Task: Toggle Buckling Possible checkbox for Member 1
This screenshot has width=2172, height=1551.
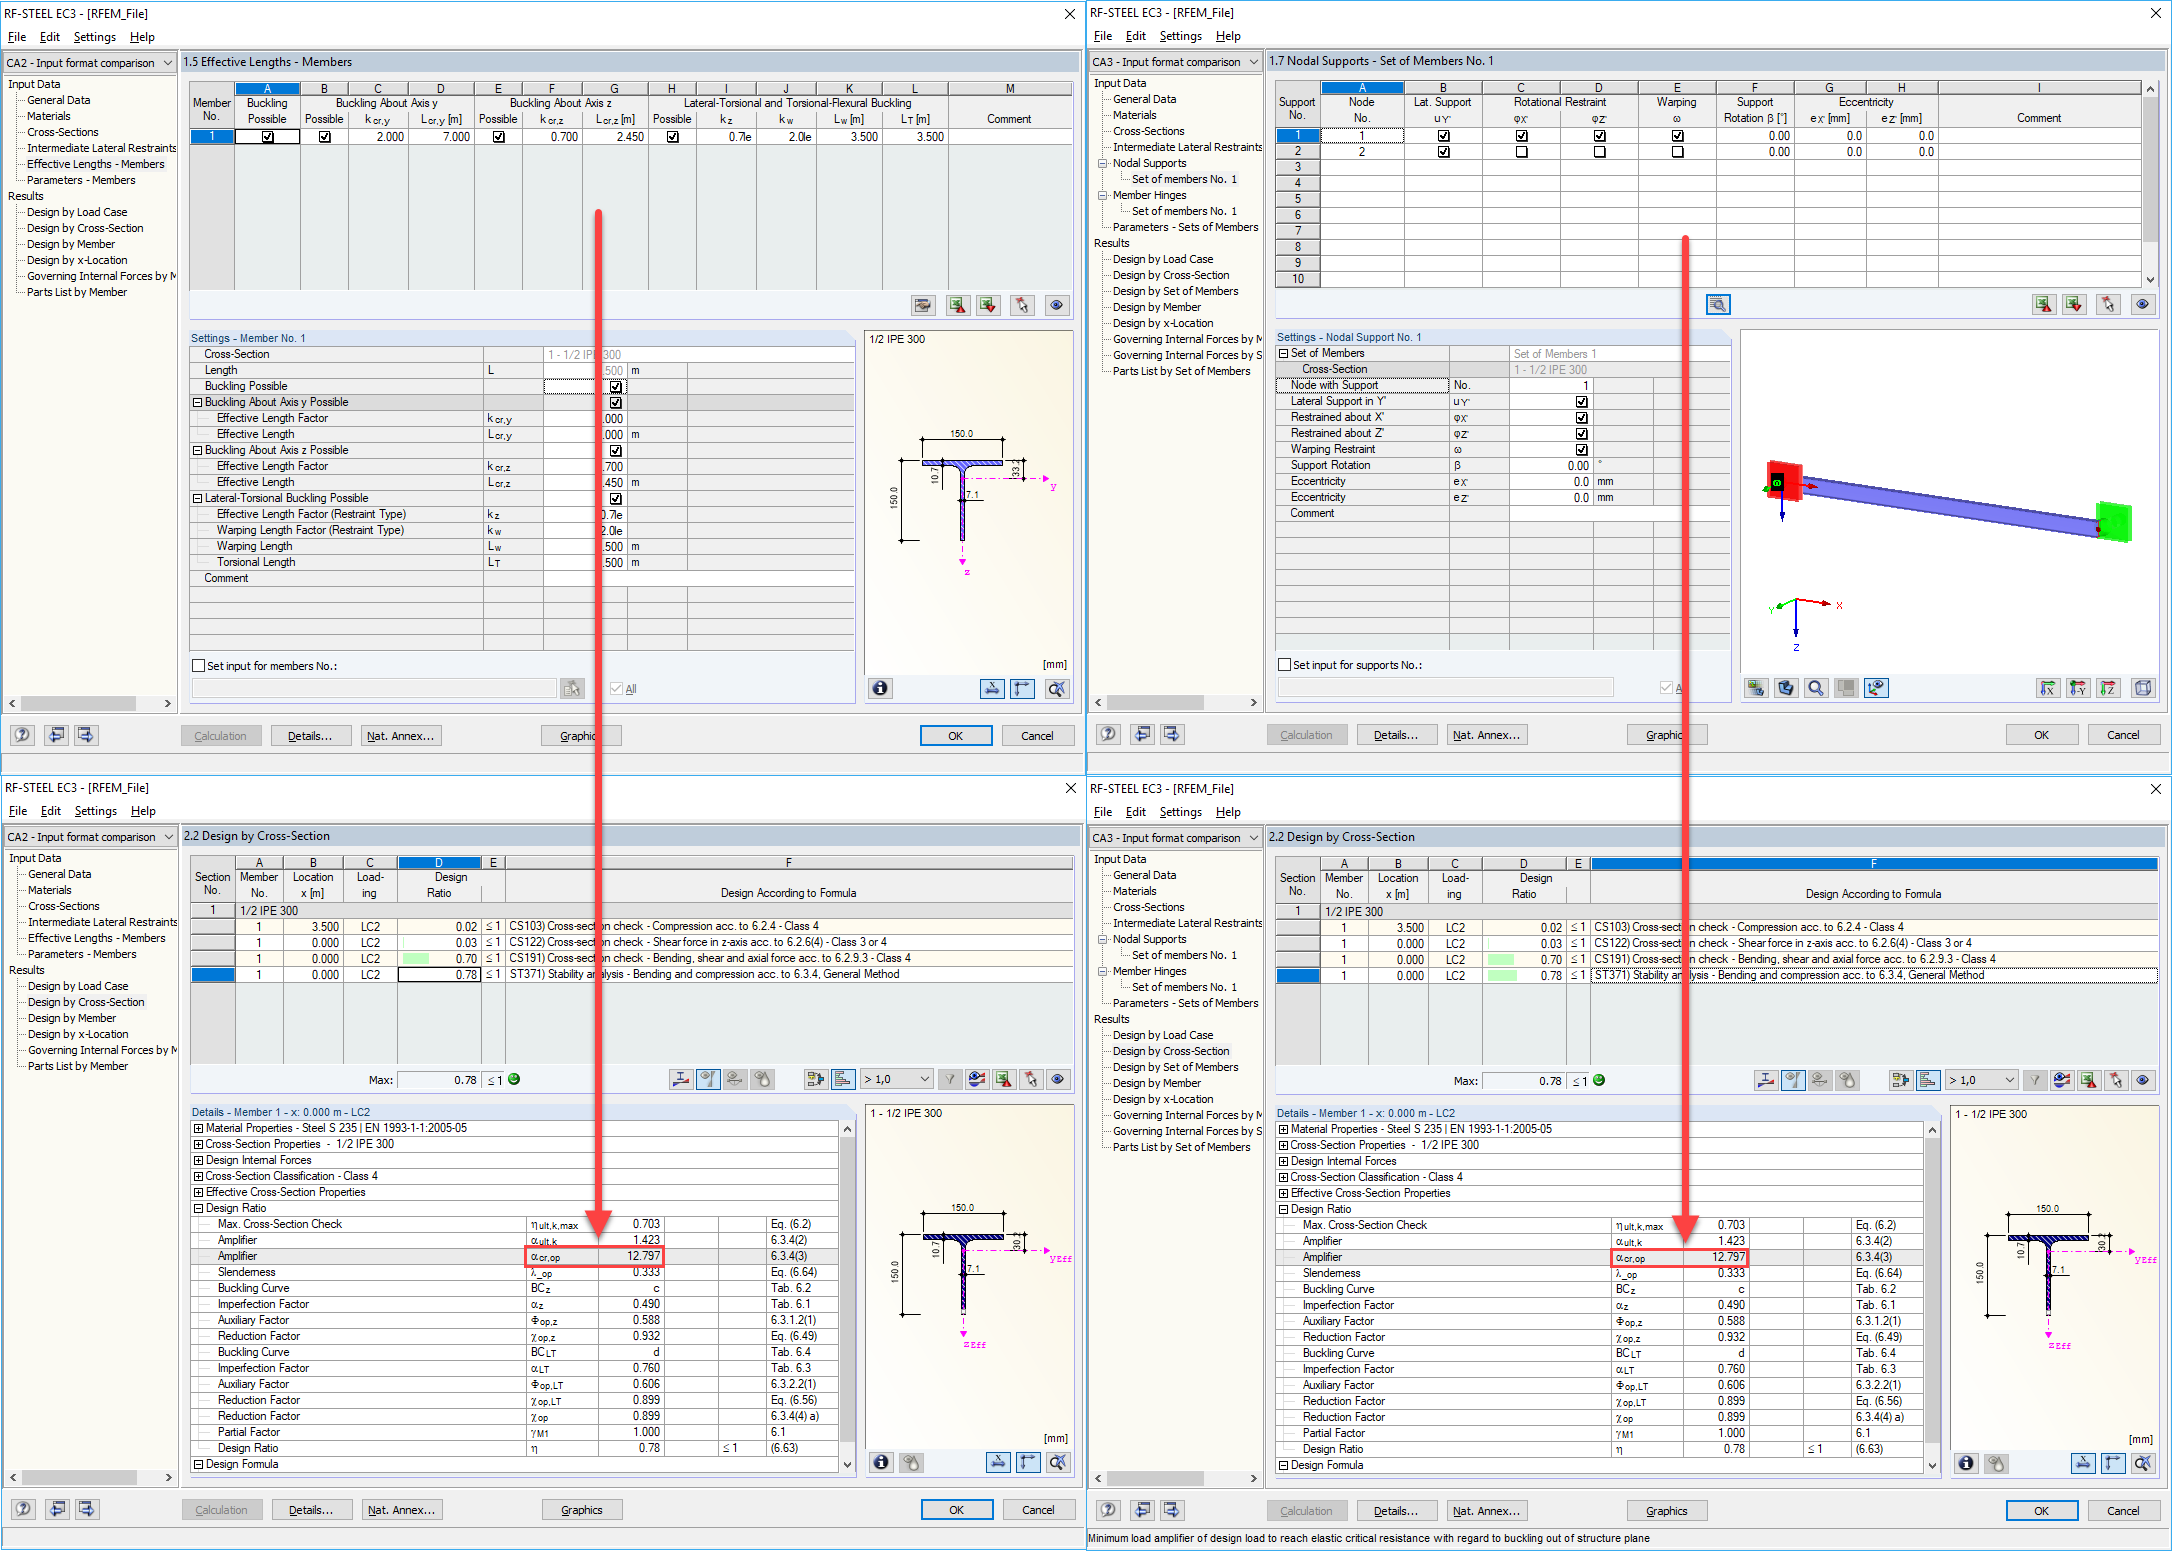Action: tap(267, 137)
